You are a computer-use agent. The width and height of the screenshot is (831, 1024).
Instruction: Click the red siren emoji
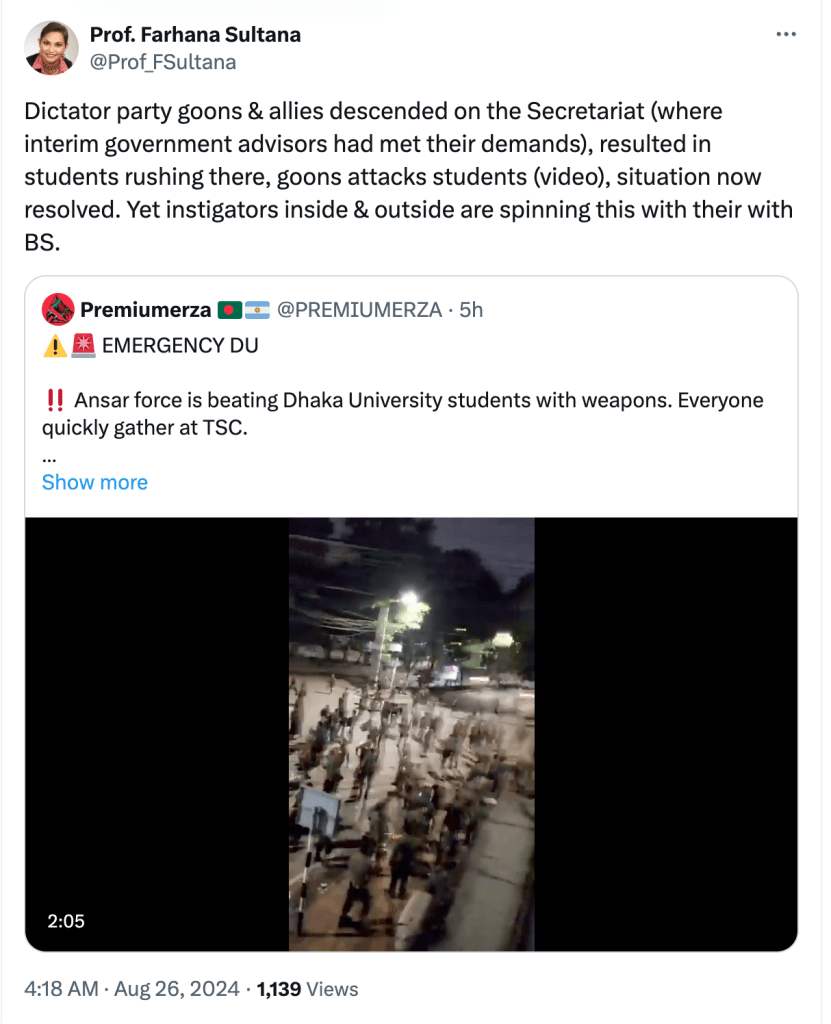pyautogui.click(x=83, y=346)
